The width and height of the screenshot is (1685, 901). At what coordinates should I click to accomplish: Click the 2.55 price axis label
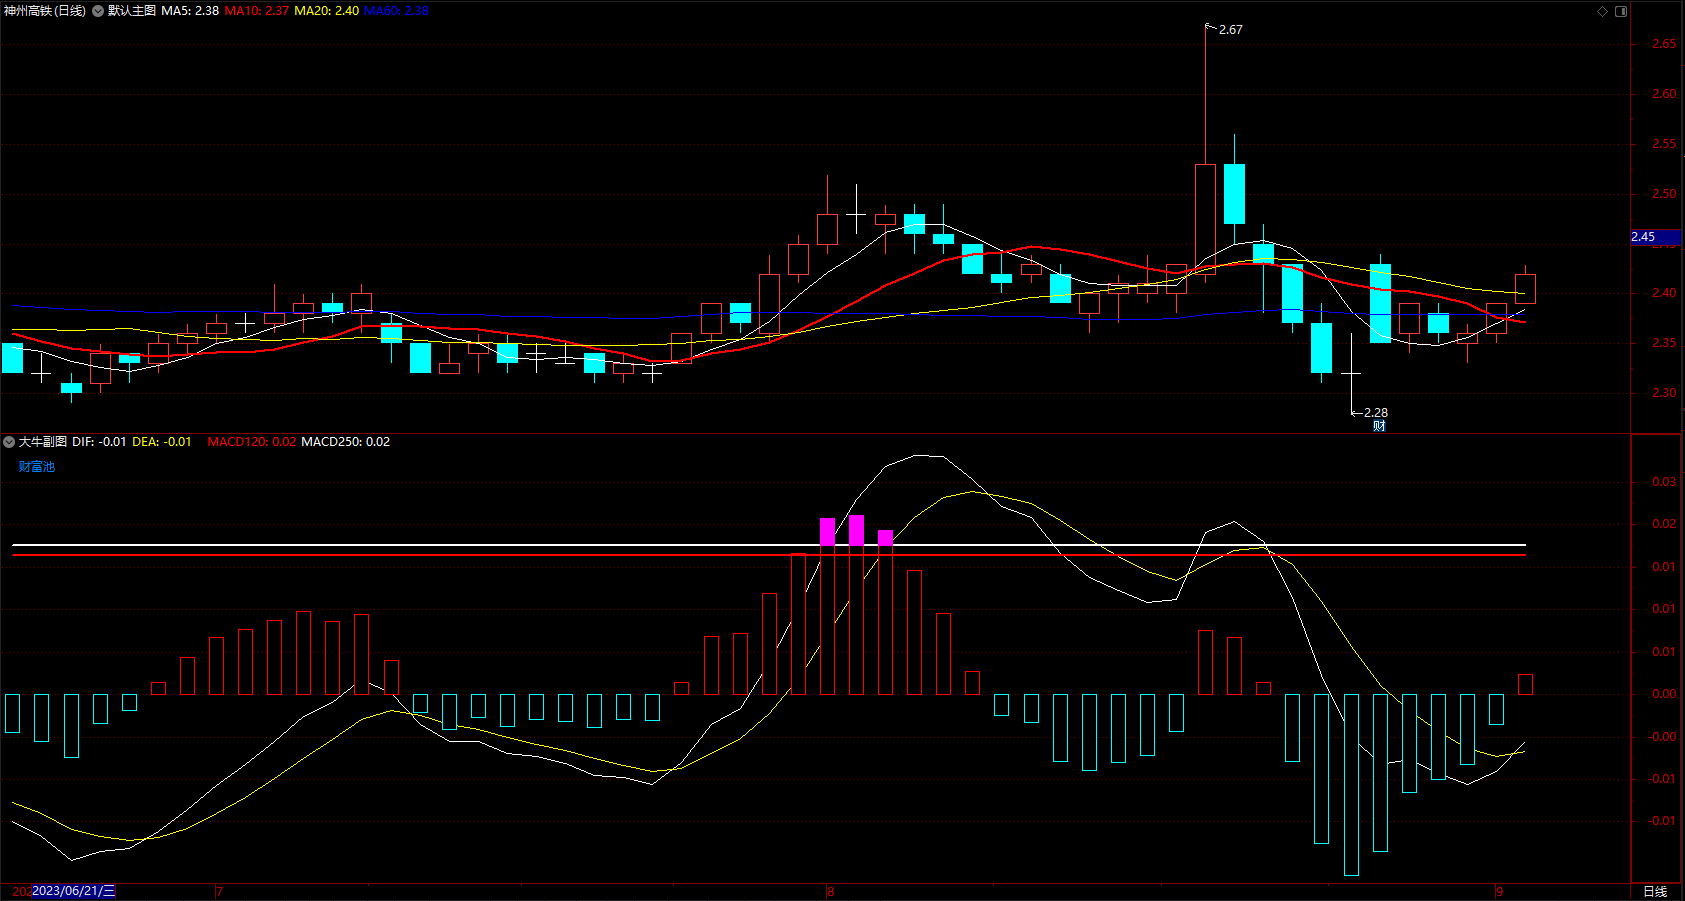tap(1664, 144)
